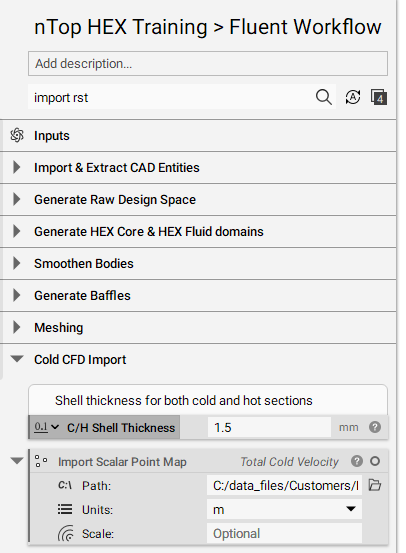The height and width of the screenshot is (553, 406).
Task: Open the 0.1 type dropdown for shell thickness
Action: [x=47, y=427]
